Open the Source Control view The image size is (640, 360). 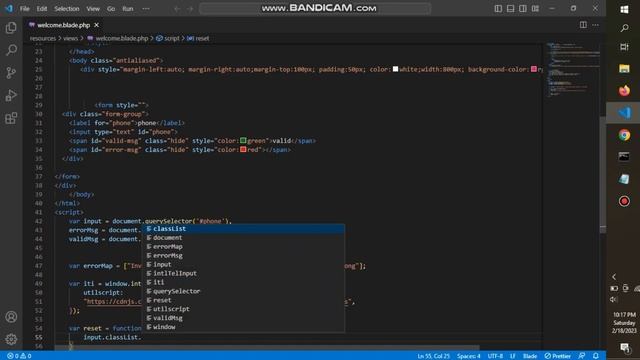11,73
